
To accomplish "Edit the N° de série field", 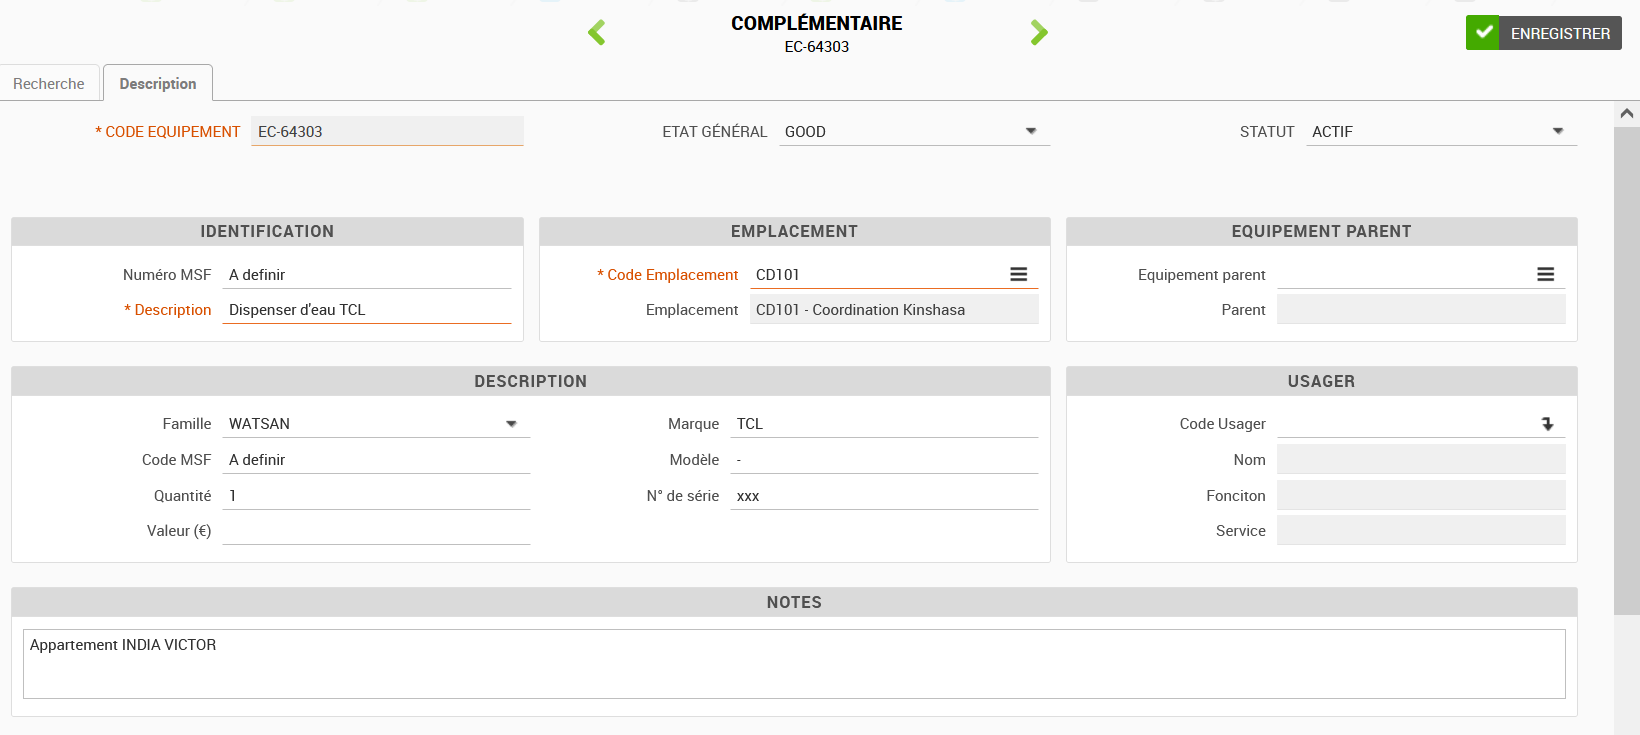I will [884, 496].
